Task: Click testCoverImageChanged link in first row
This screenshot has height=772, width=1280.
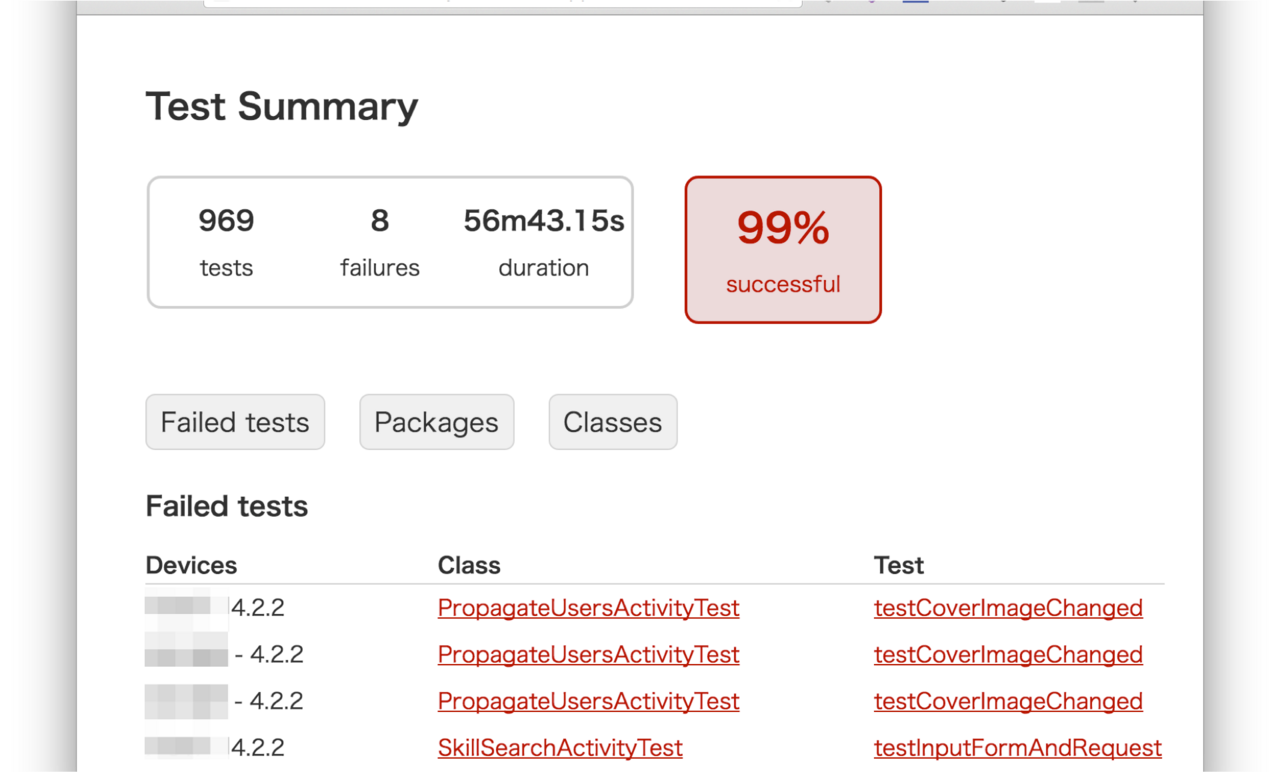Action: point(1008,608)
